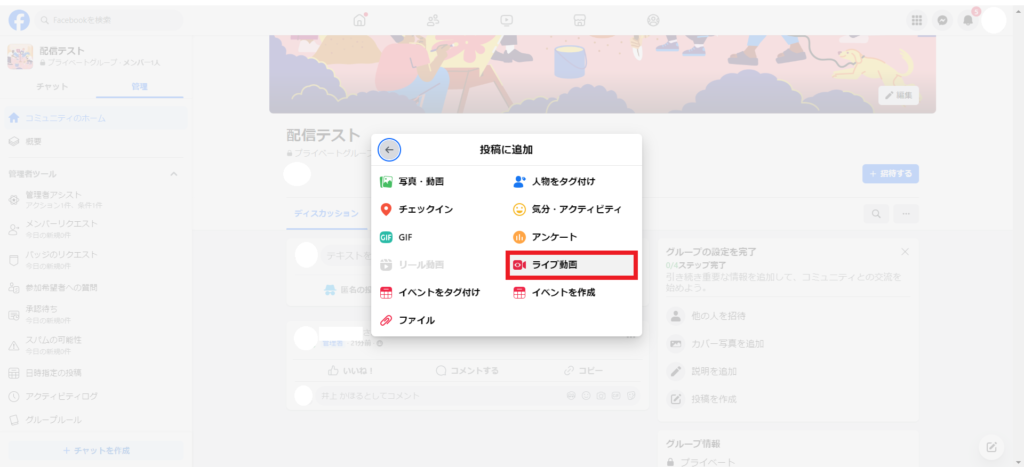Image resolution: width=1024 pixels, height=467 pixels.
Task: Choose the ファイル (File) attachment option
Action: (416, 321)
